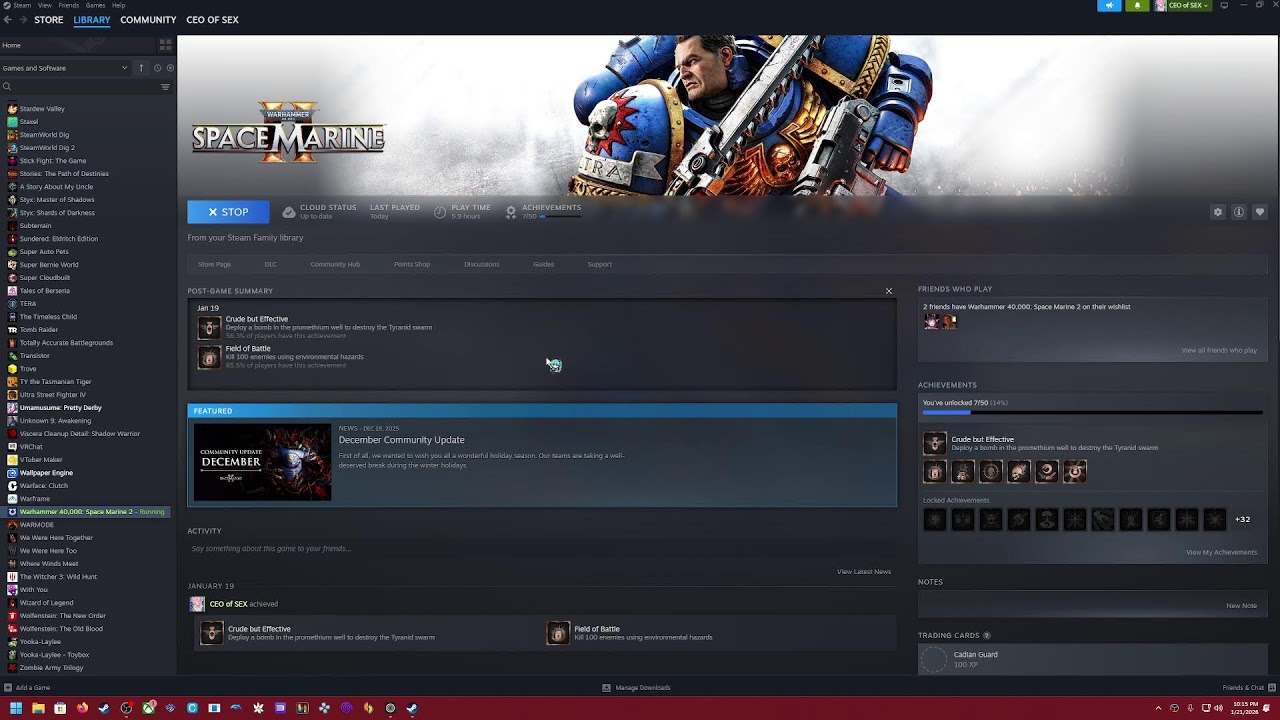
Task: Open the Games menu
Action: point(96,5)
